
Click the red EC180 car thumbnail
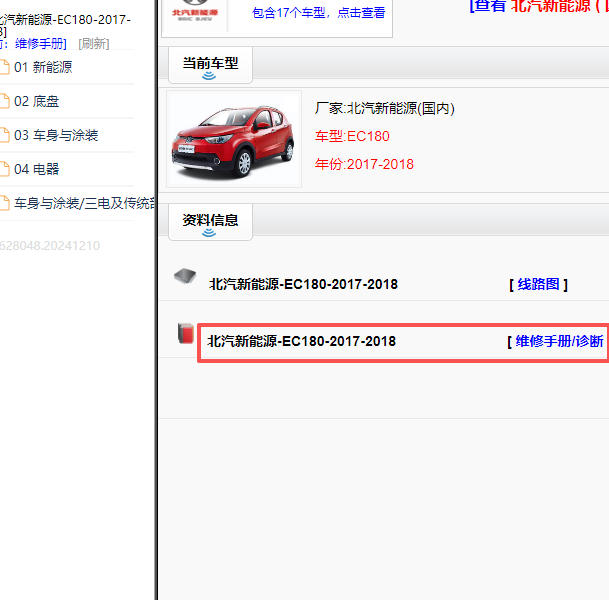pos(233,139)
